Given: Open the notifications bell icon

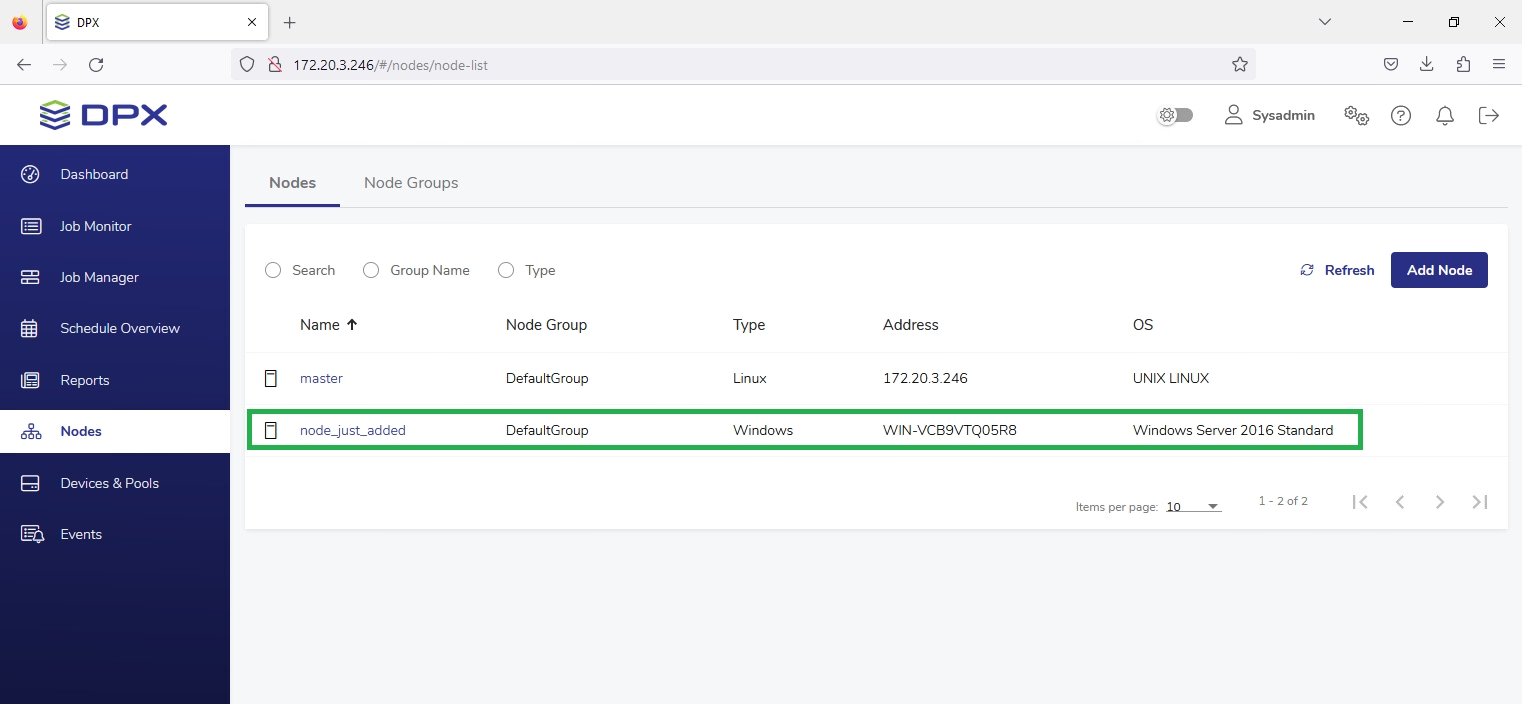Looking at the screenshot, I should click(1445, 115).
